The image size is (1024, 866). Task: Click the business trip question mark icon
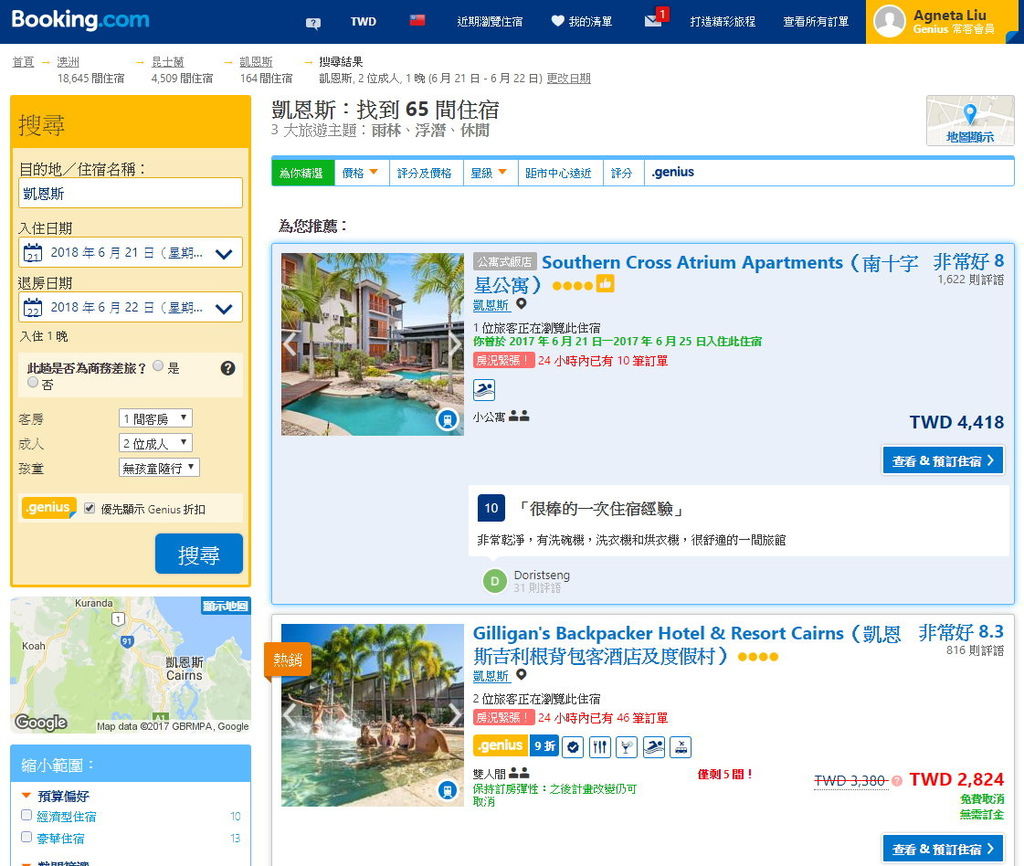tap(228, 368)
